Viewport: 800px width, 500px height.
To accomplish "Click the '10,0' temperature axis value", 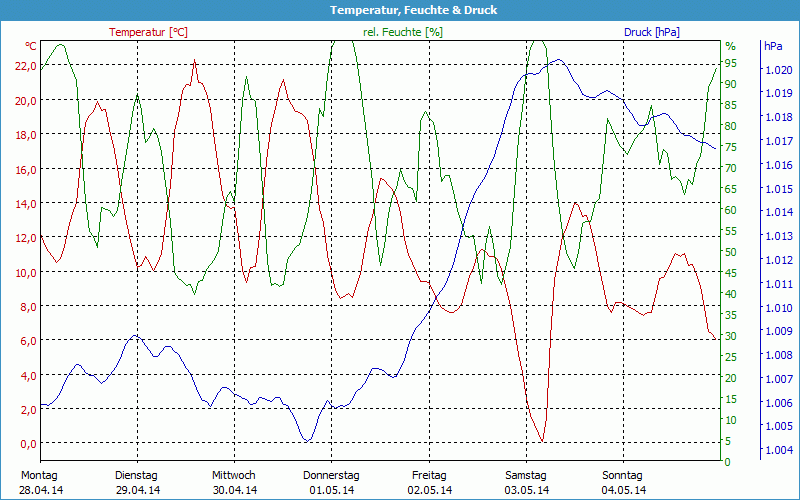I will (x=26, y=272).
